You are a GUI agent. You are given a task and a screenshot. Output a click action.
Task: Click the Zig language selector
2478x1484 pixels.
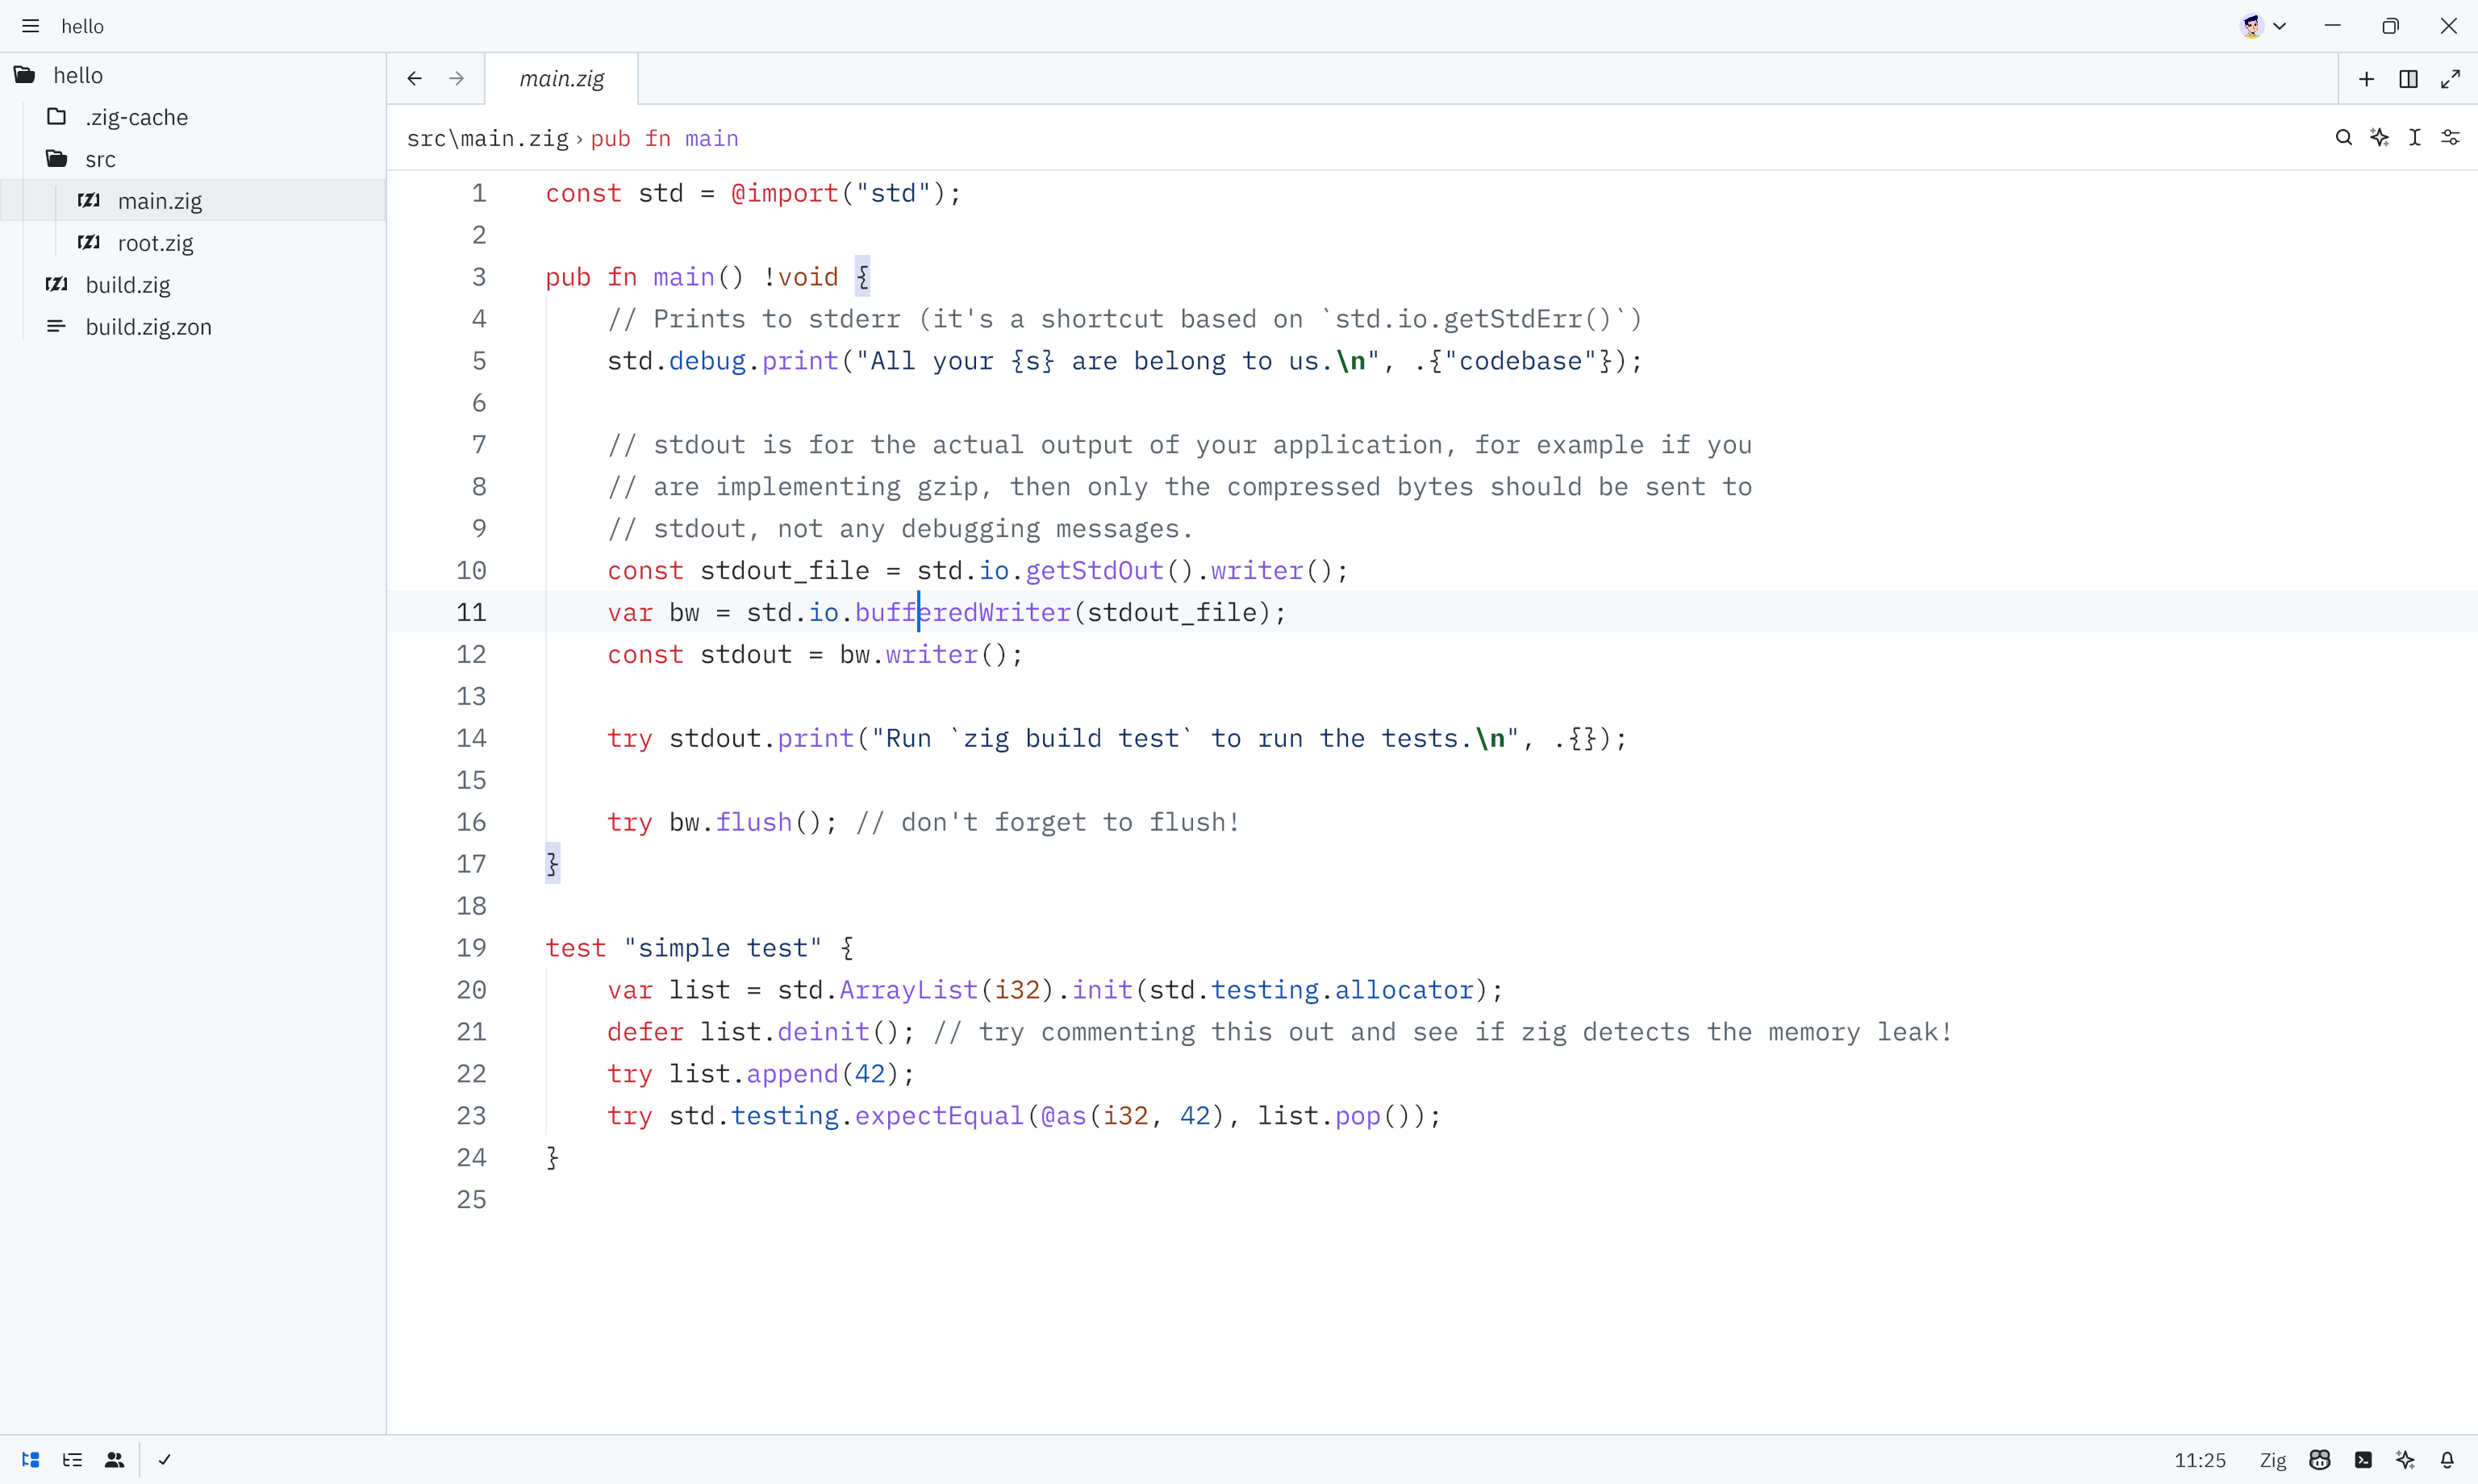point(2272,1460)
